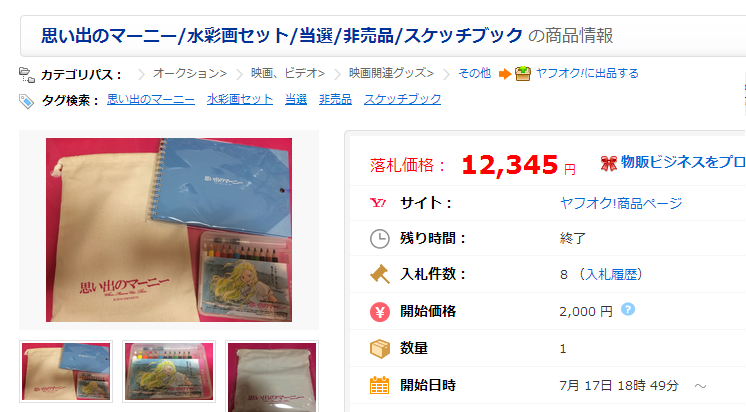Click the clock icon for remaining time

[x=380, y=238]
